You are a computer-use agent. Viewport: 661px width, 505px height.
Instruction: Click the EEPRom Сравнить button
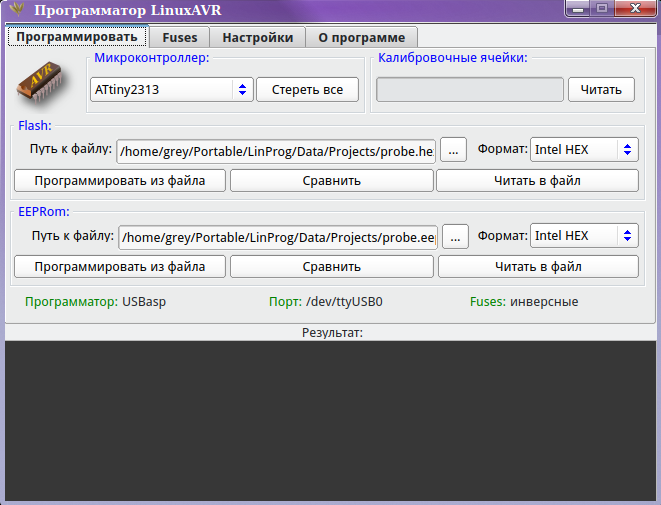pos(332,266)
